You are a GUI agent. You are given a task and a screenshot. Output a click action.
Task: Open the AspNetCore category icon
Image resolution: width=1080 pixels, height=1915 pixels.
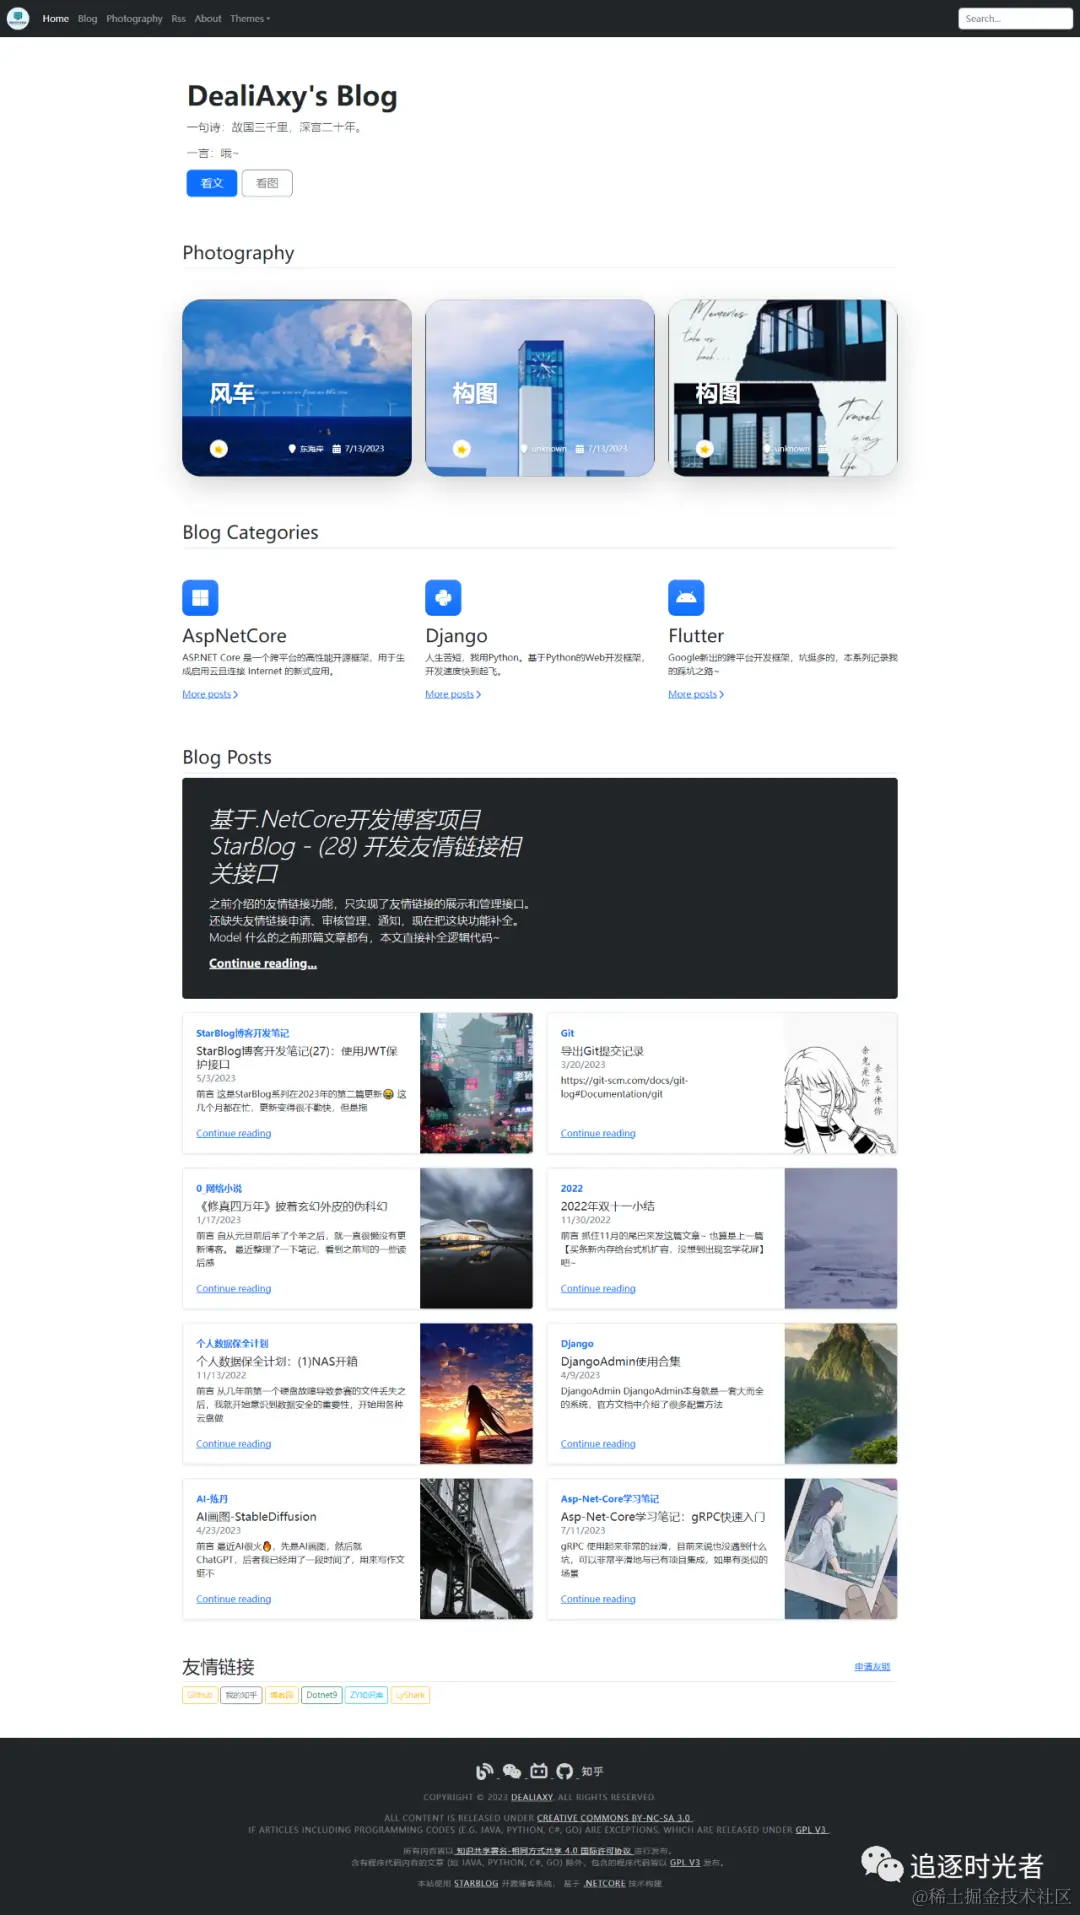[200, 598]
